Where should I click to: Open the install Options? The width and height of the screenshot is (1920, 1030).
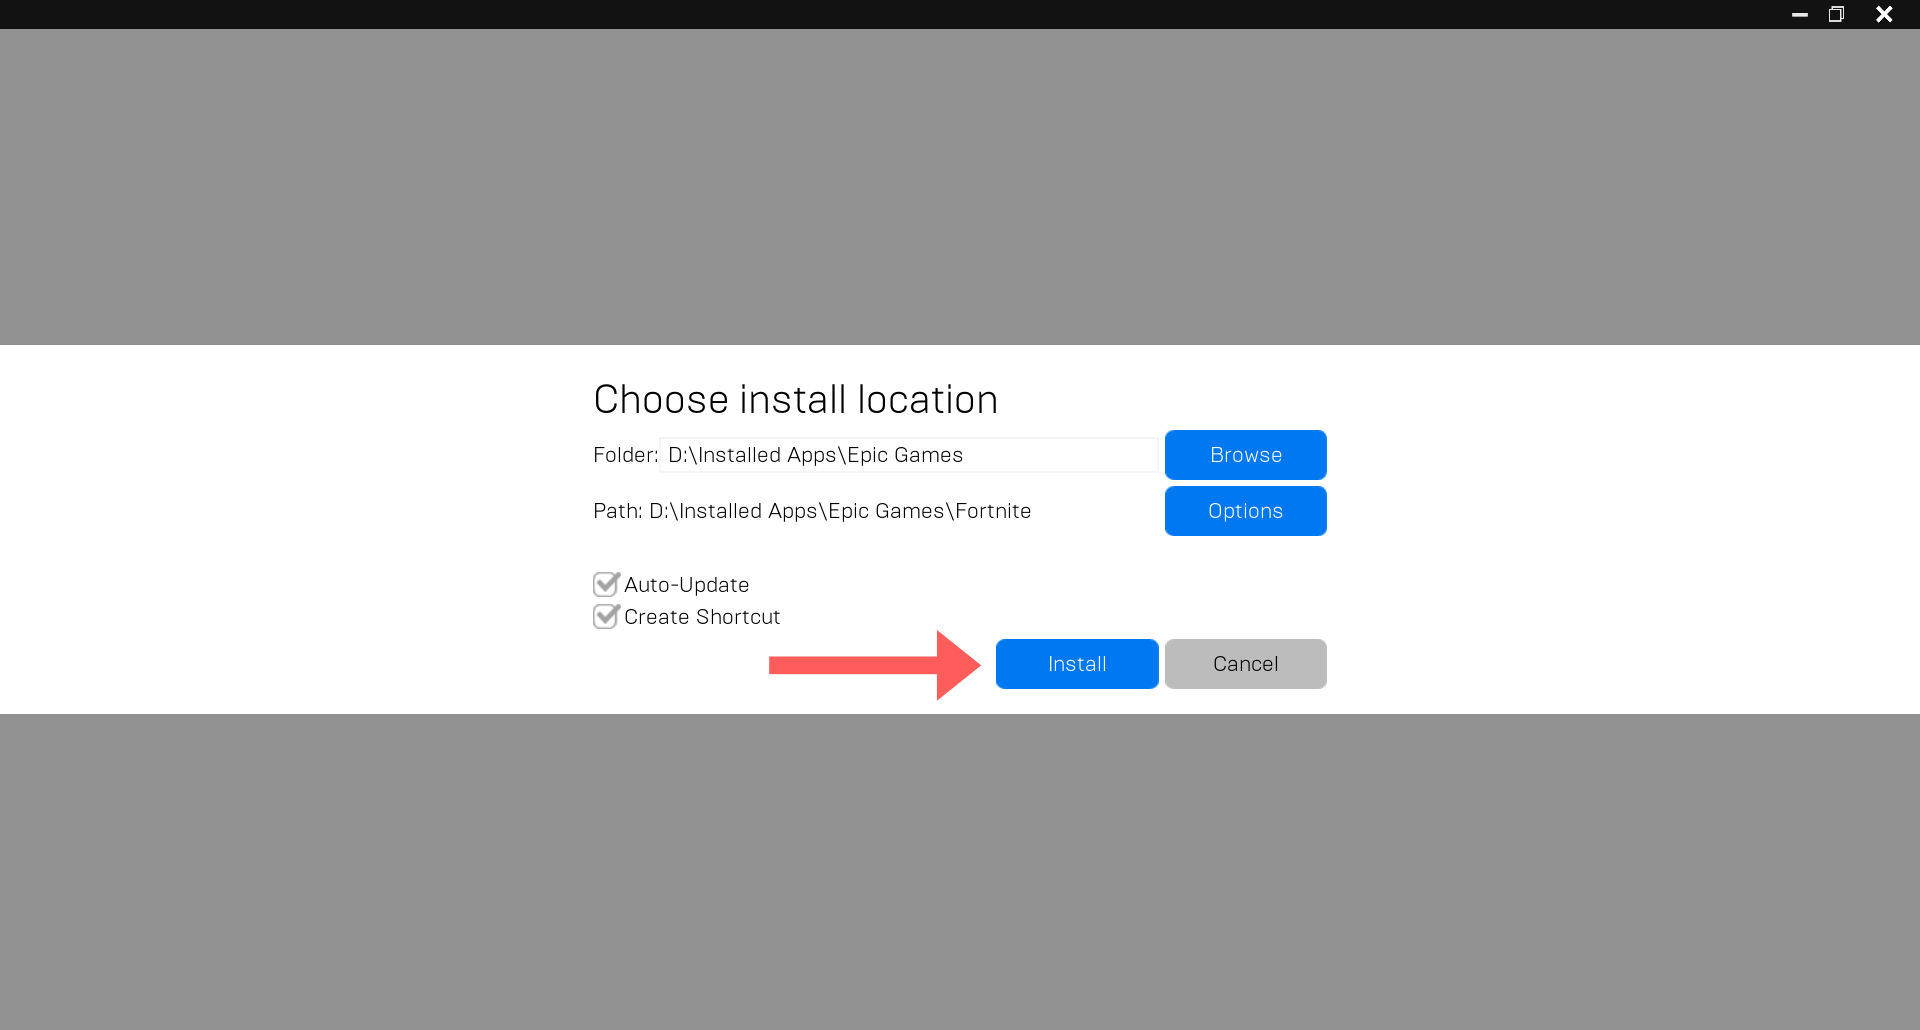click(1245, 511)
